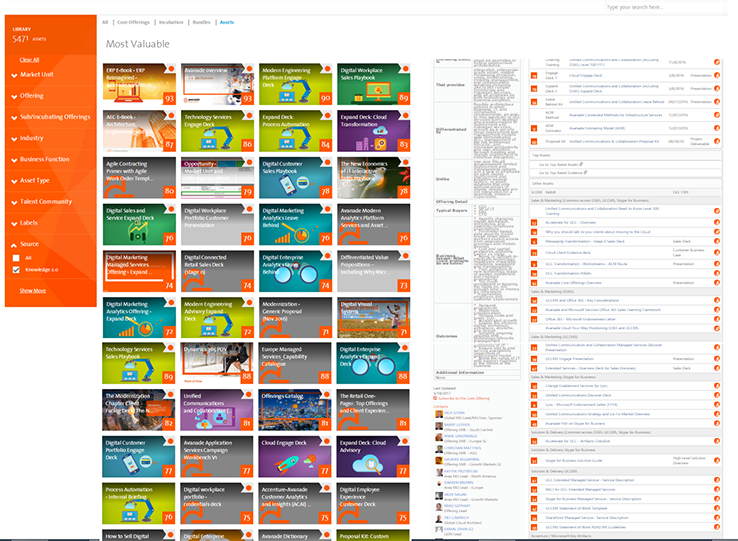This screenshot has height=541, width=738.
Task: Click orange icon beside UCC Transformation Pitfalls
Action: [x=716, y=273]
